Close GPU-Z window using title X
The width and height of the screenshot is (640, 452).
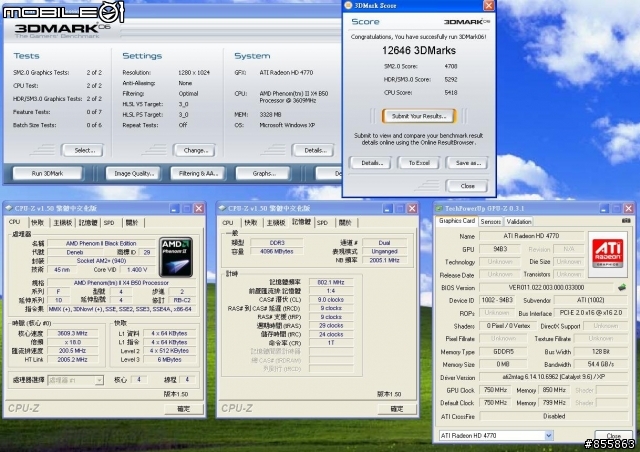(x=629, y=209)
